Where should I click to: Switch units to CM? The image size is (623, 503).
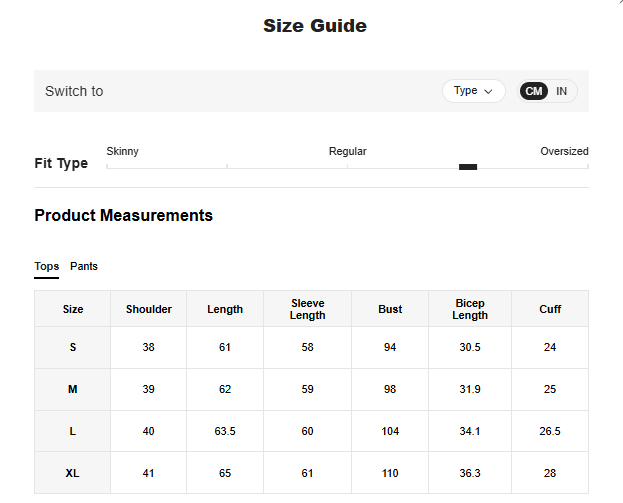534,91
